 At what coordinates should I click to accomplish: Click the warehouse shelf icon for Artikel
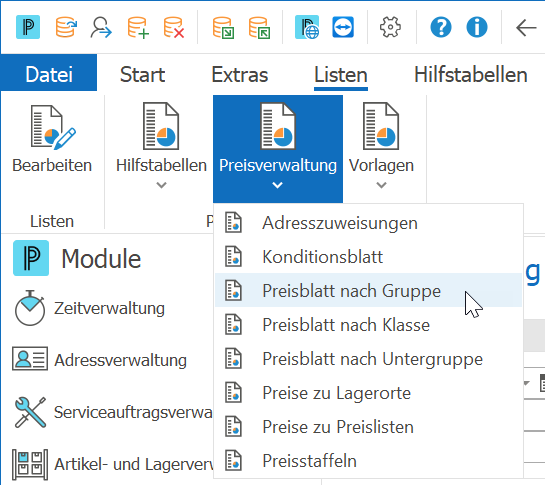pyautogui.click(x=30, y=464)
